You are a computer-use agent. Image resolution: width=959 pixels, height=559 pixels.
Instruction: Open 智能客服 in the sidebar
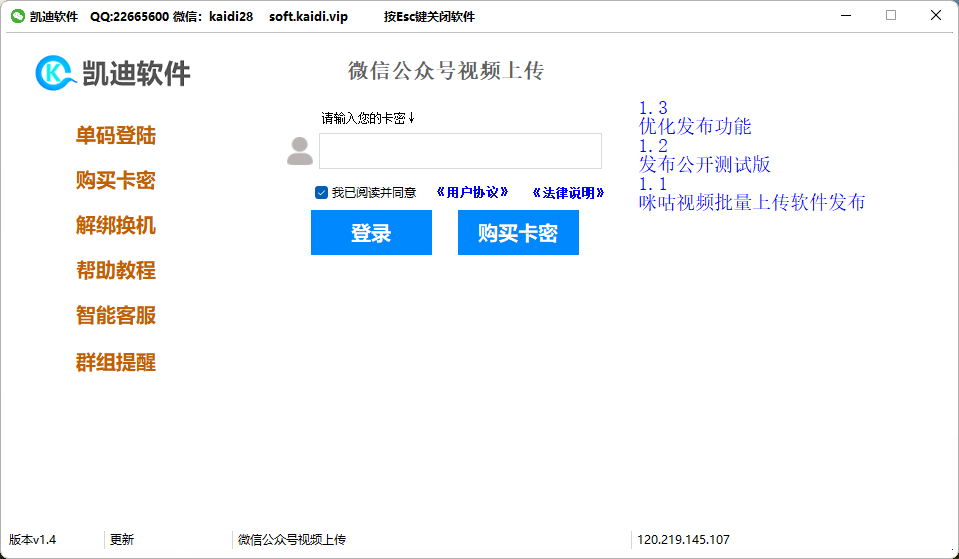[x=116, y=316]
